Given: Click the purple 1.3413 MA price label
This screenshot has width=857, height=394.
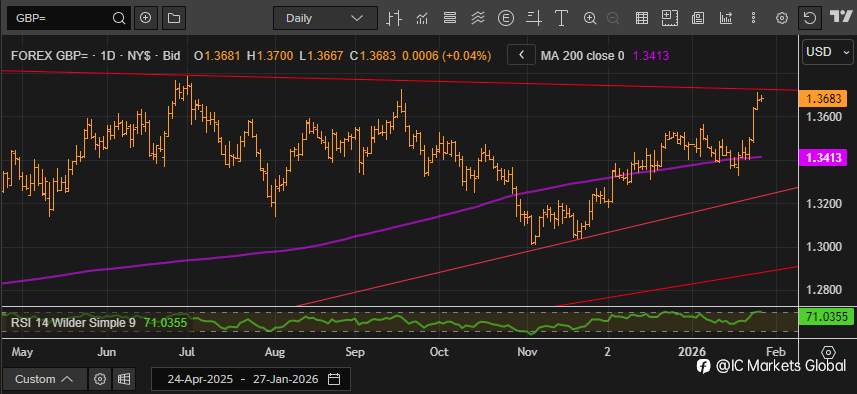Looking at the screenshot, I should coord(823,158).
